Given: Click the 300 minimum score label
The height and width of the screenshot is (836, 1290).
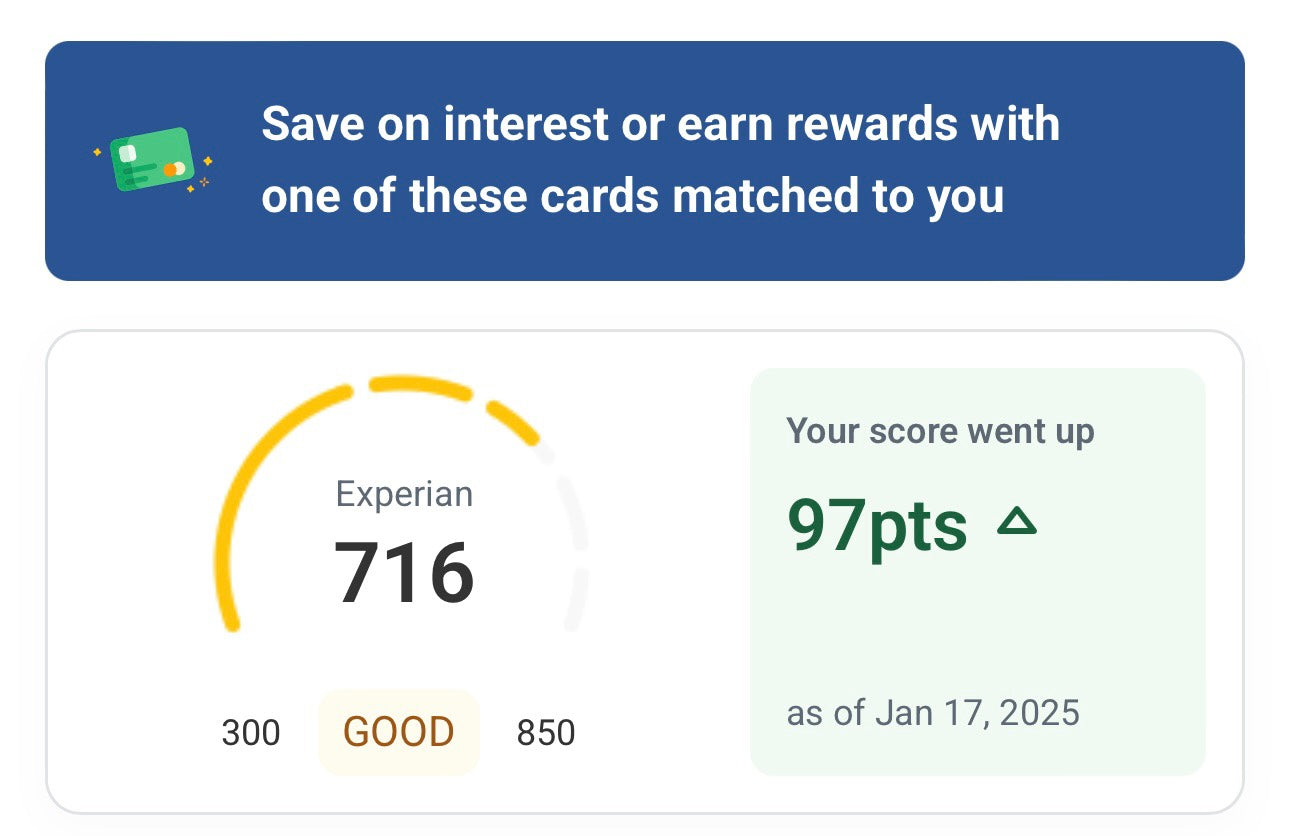Looking at the screenshot, I should [251, 733].
